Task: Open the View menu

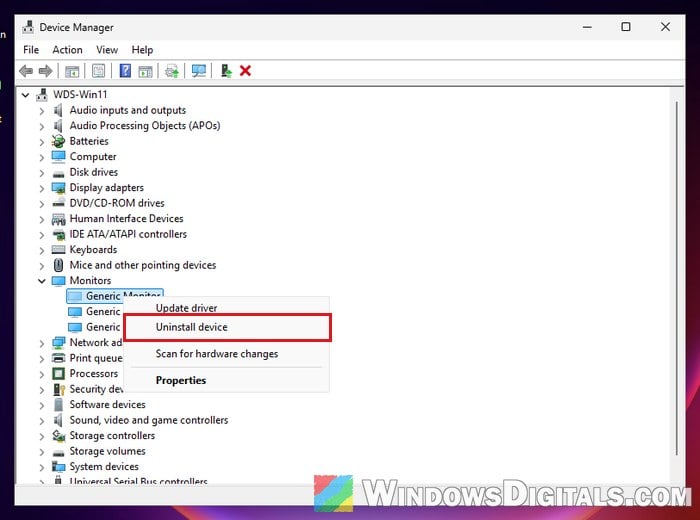Action: click(x=107, y=50)
